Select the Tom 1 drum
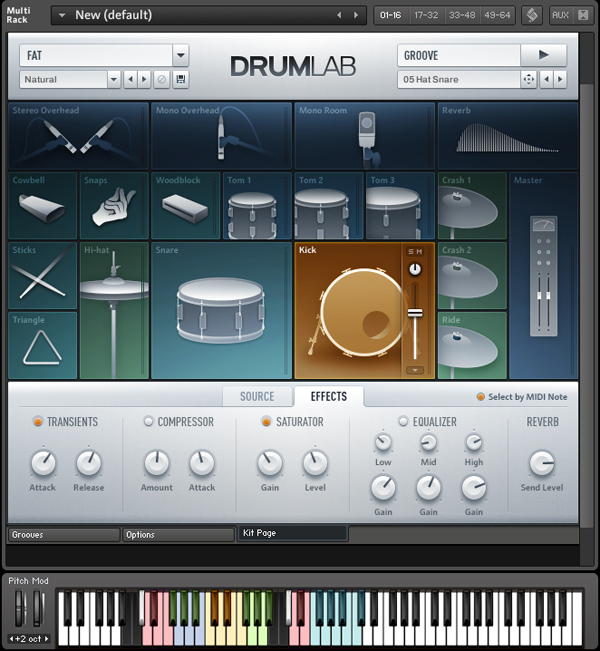Viewport: 600px width, 651px height. click(257, 206)
